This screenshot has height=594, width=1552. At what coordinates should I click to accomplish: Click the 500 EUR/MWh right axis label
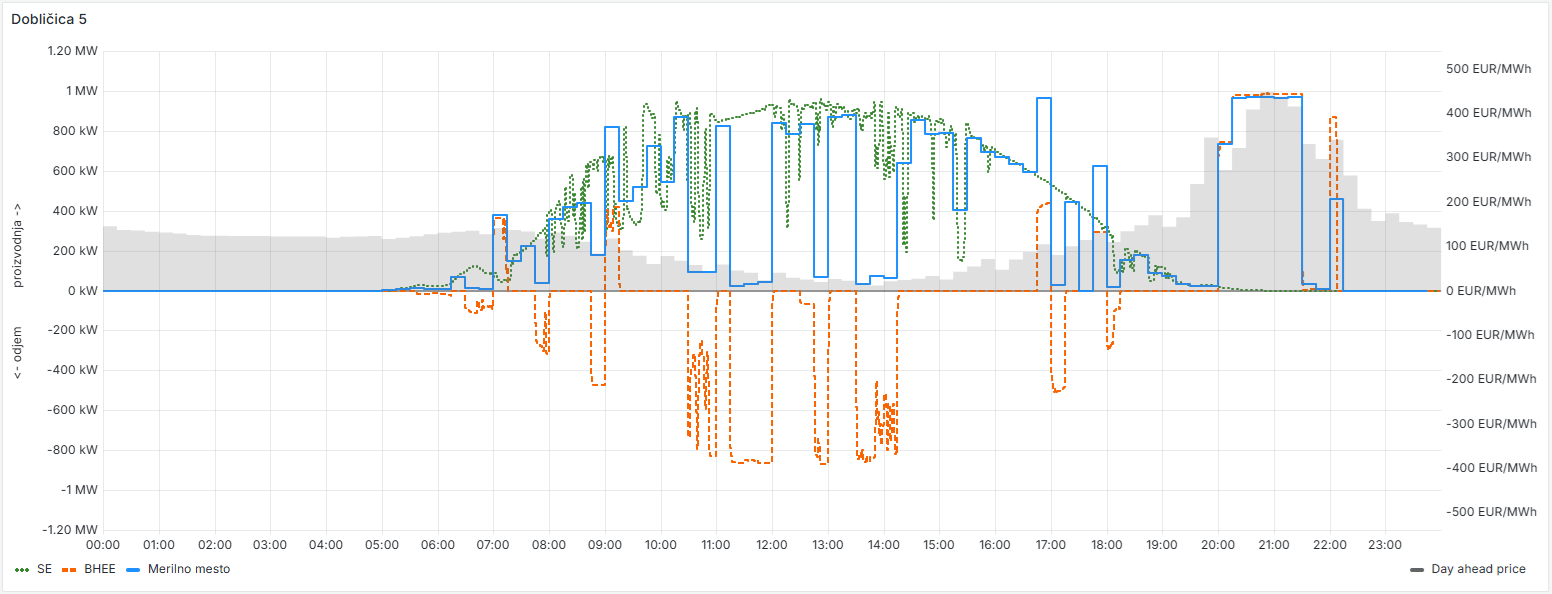(1488, 69)
